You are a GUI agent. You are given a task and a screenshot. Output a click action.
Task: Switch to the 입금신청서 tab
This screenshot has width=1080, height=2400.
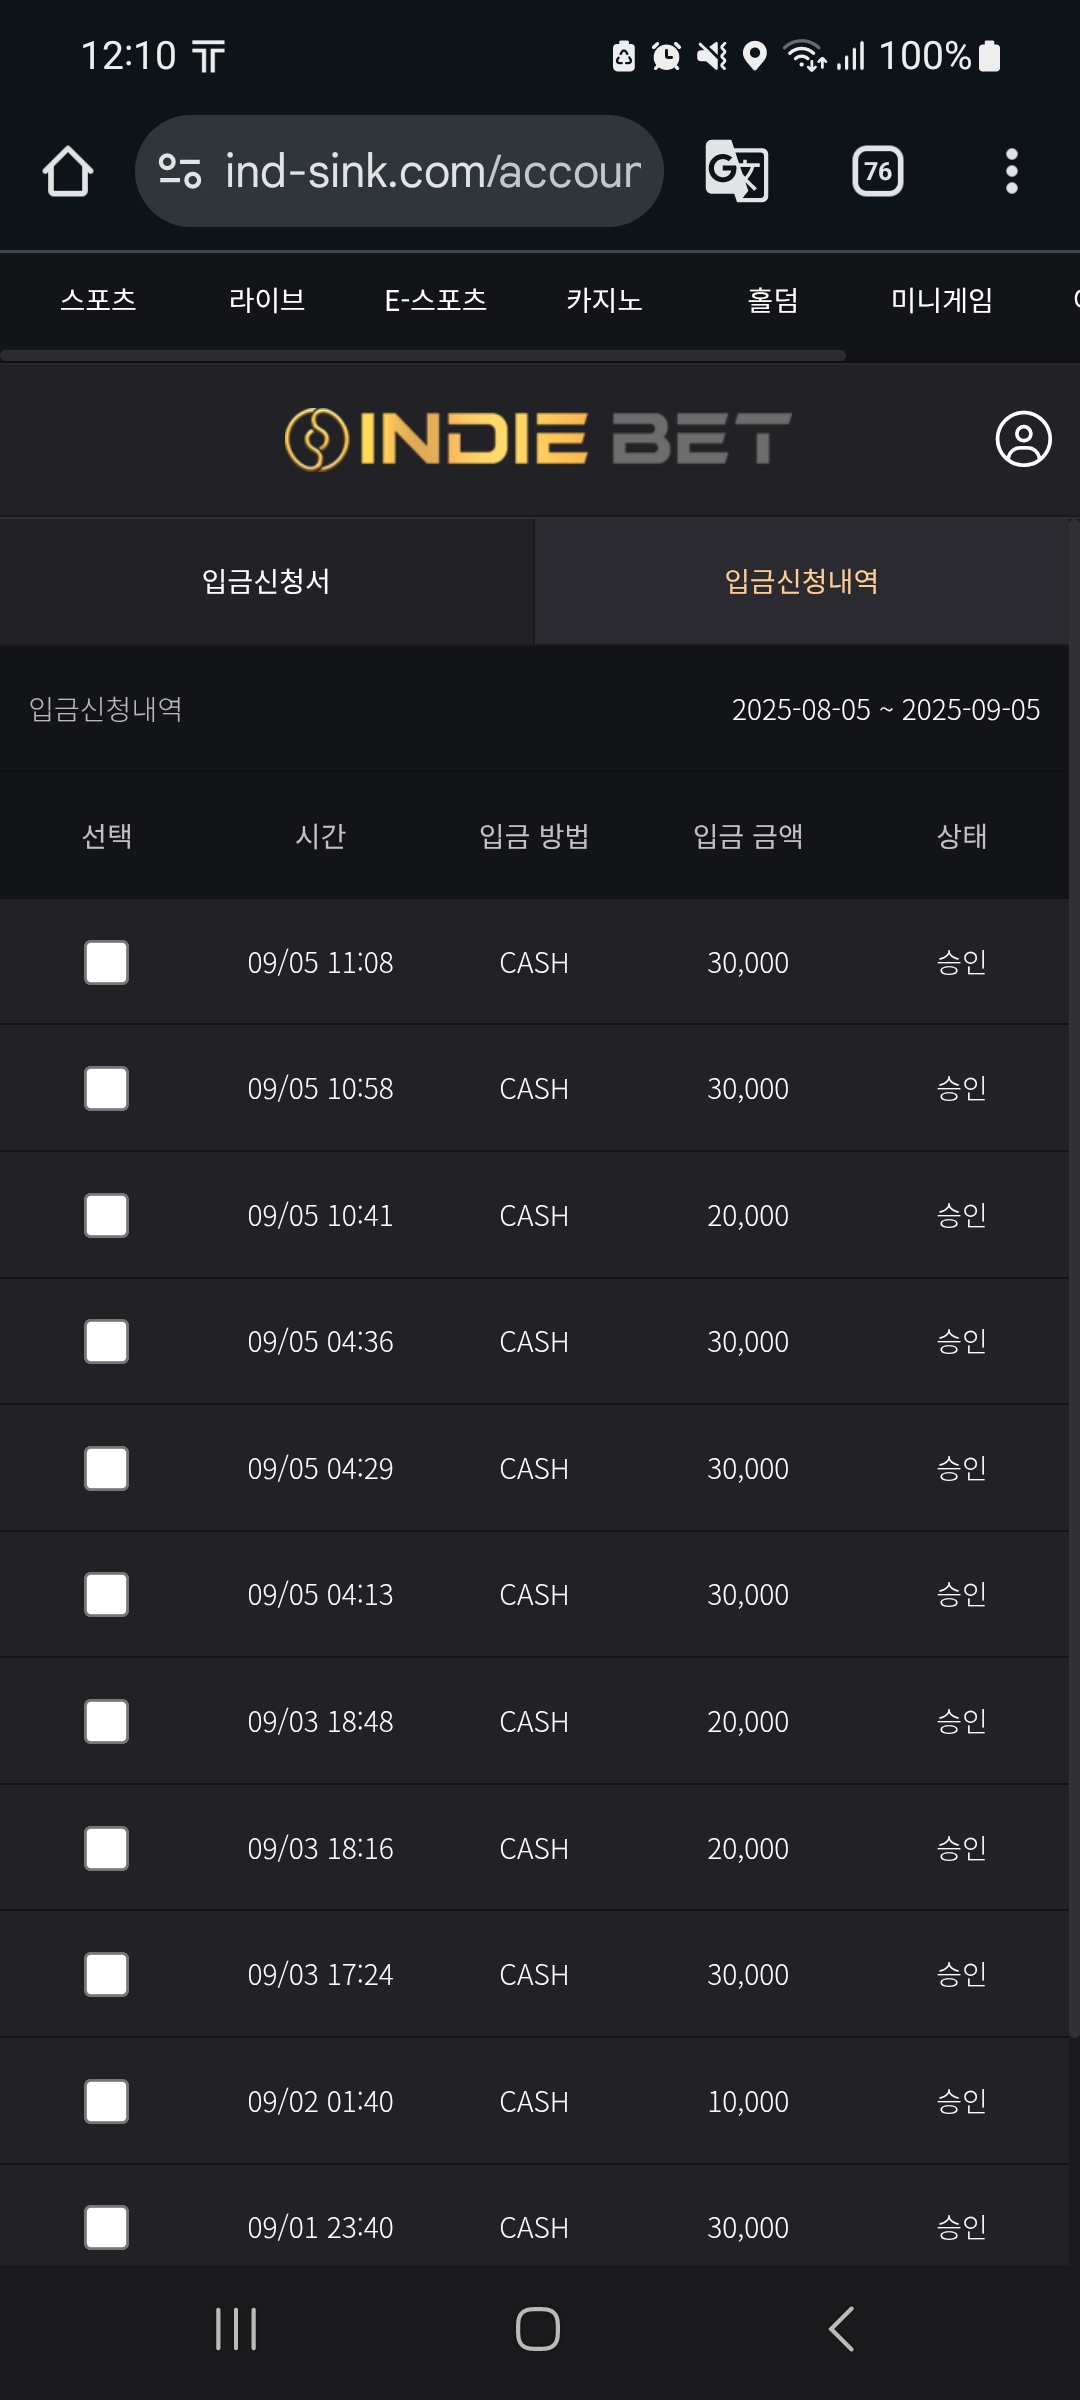(x=267, y=581)
